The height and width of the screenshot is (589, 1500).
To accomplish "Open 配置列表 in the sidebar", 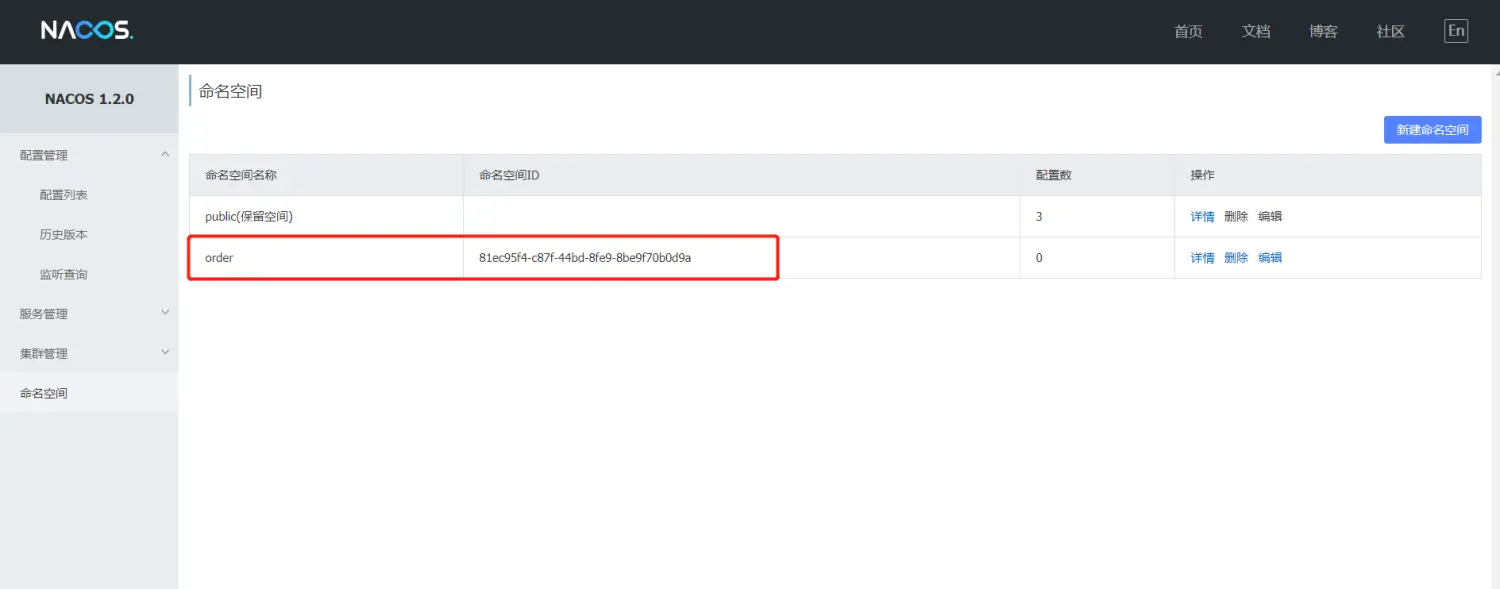I will [x=64, y=195].
